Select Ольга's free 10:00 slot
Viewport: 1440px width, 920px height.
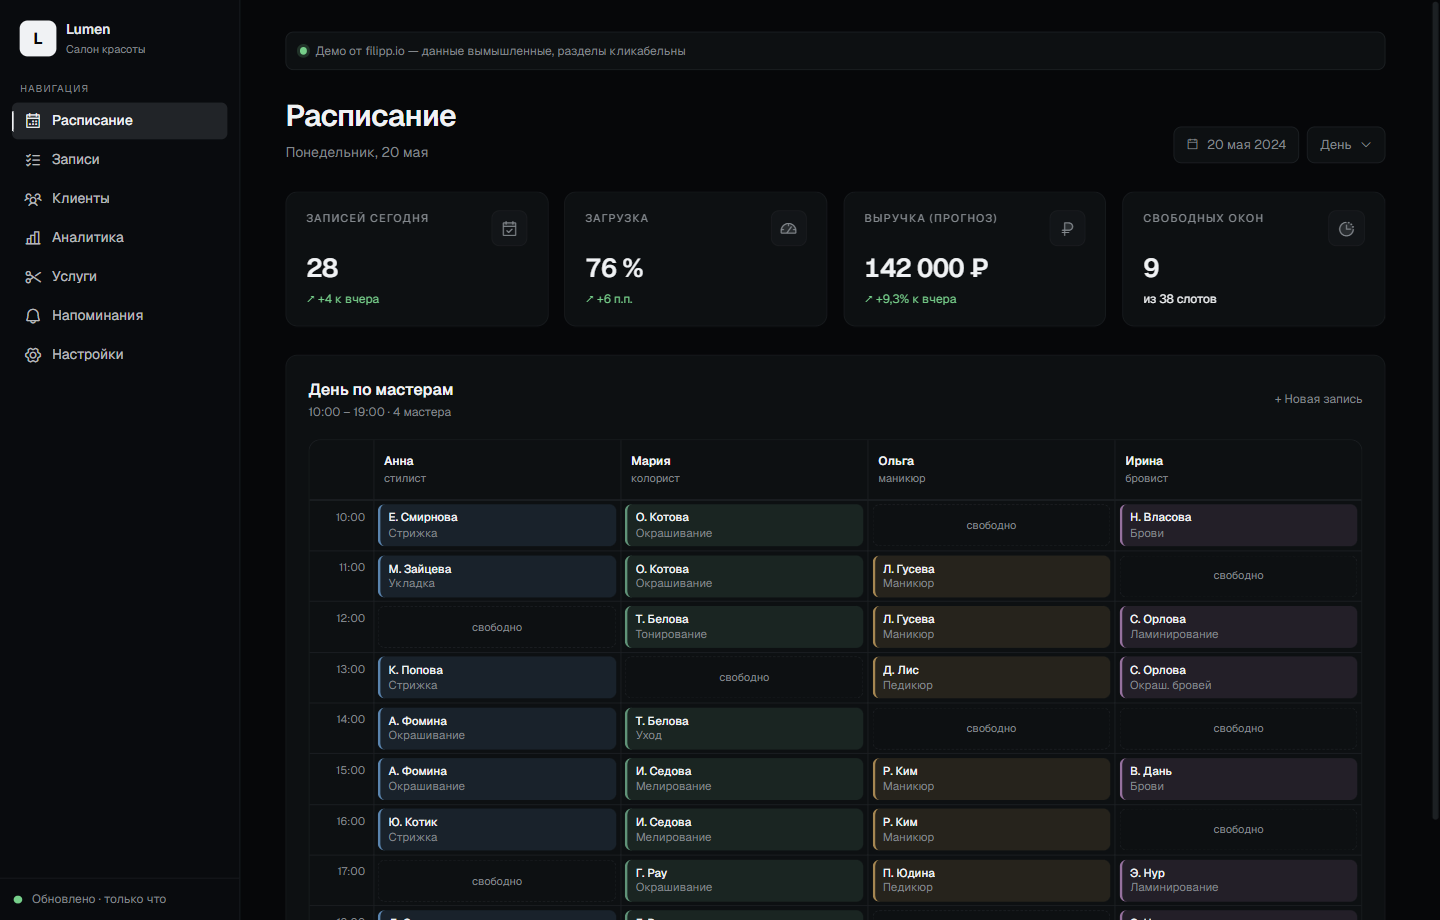pos(991,525)
